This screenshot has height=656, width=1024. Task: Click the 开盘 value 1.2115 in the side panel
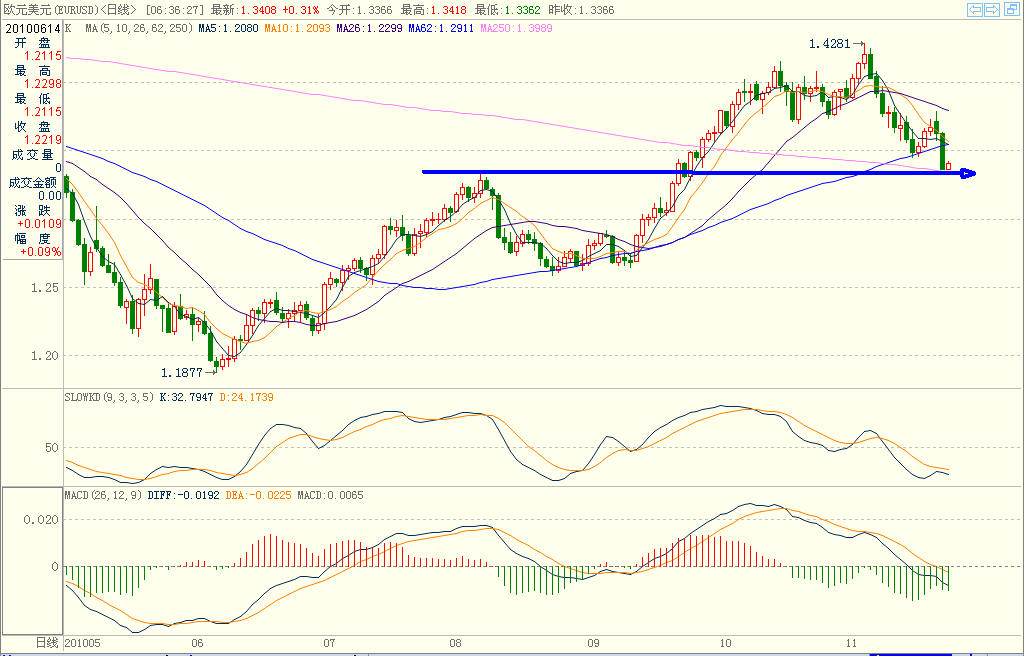coord(43,56)
